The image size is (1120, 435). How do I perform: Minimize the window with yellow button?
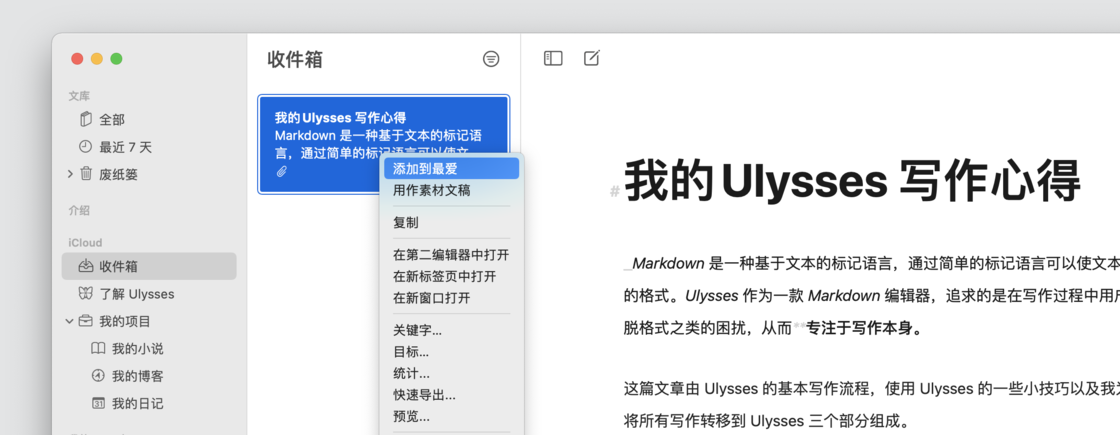96,59
